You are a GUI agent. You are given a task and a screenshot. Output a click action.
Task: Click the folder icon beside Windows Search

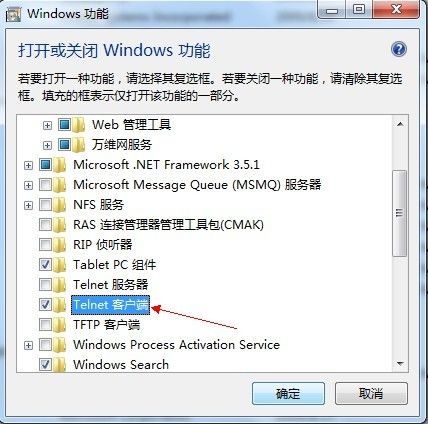pyautogui.click(x=59, y=365)
